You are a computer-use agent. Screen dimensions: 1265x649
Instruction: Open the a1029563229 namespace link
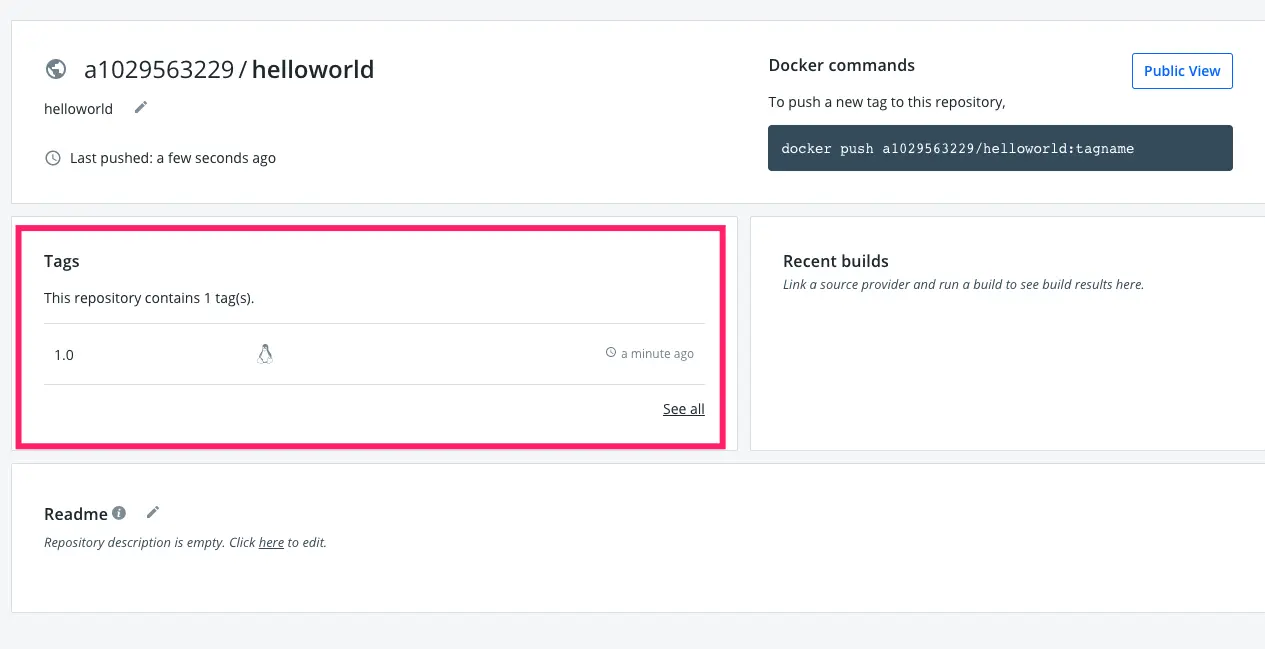coord(159,69)
